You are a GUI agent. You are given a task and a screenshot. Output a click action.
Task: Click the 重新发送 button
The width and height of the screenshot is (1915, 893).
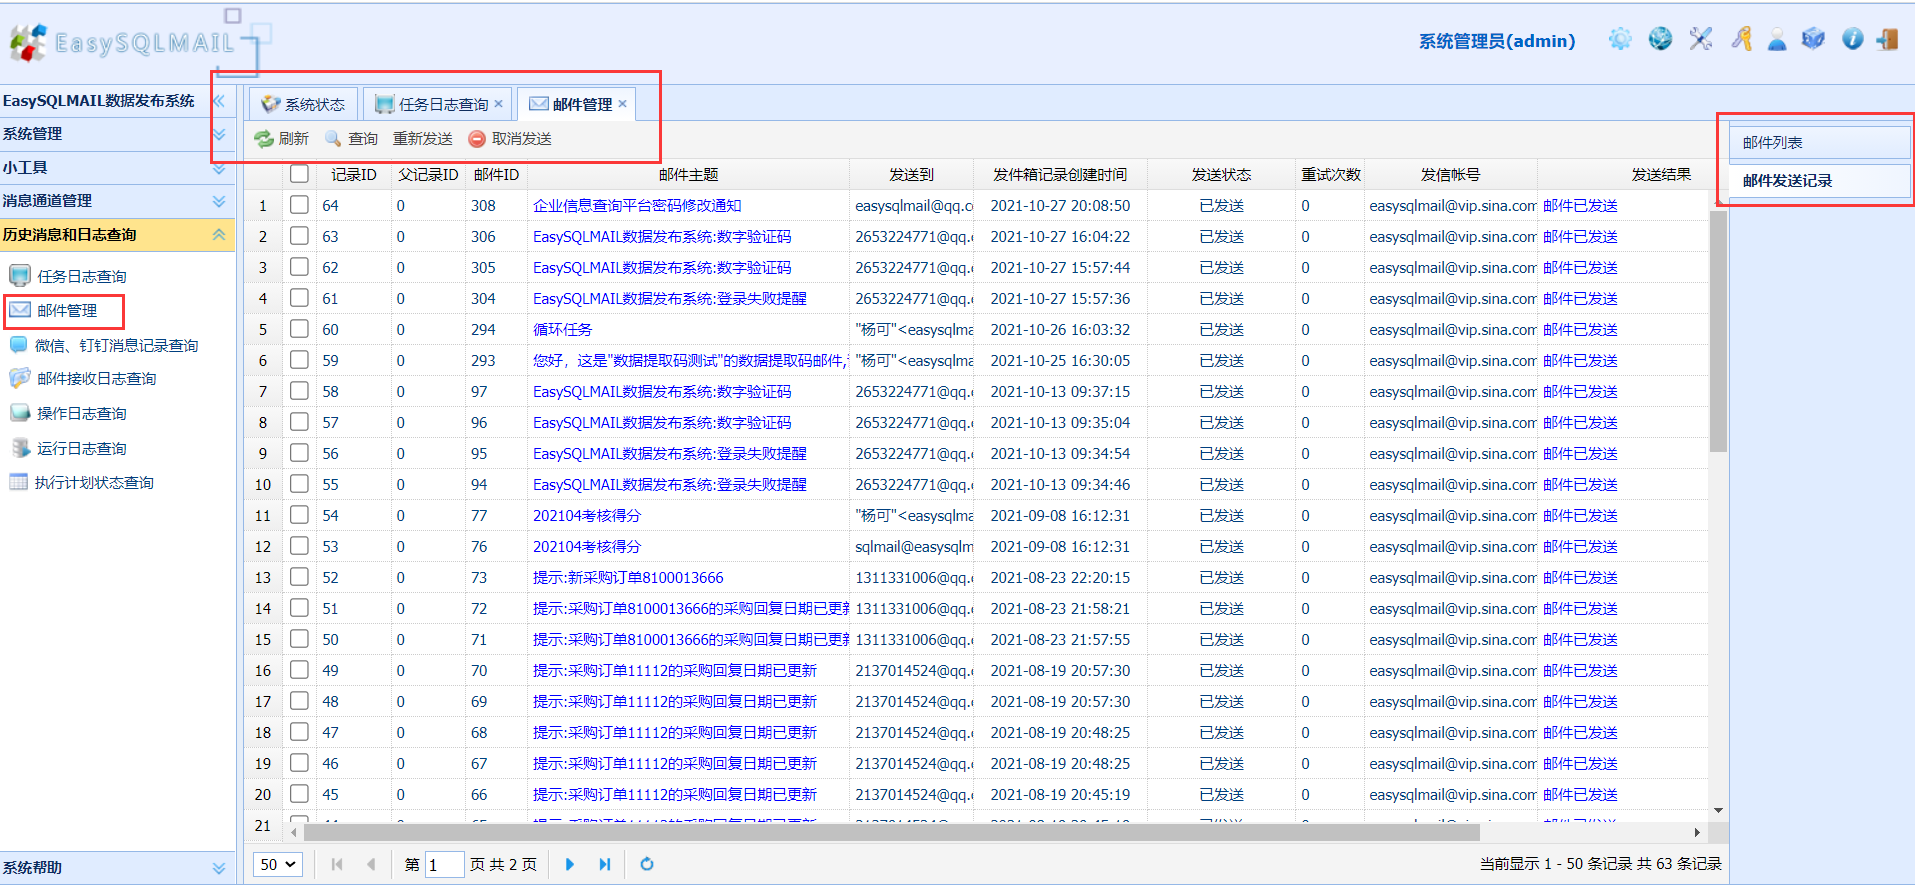click(x=422, y=139)
